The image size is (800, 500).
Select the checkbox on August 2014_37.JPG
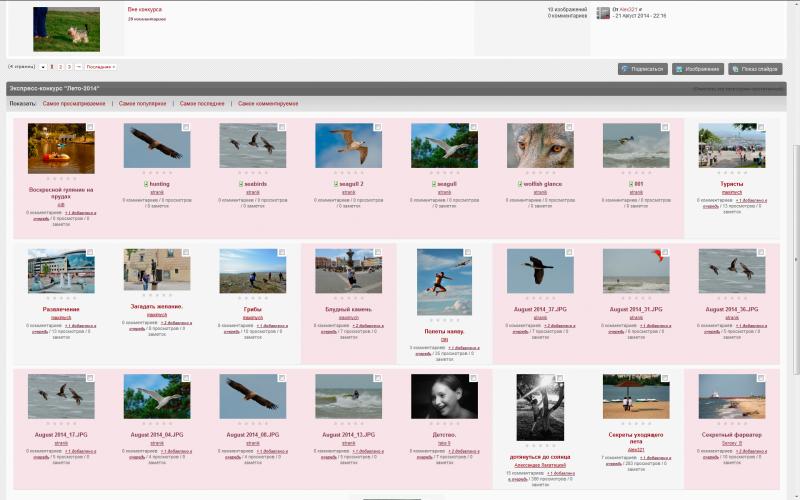point(569,252)
